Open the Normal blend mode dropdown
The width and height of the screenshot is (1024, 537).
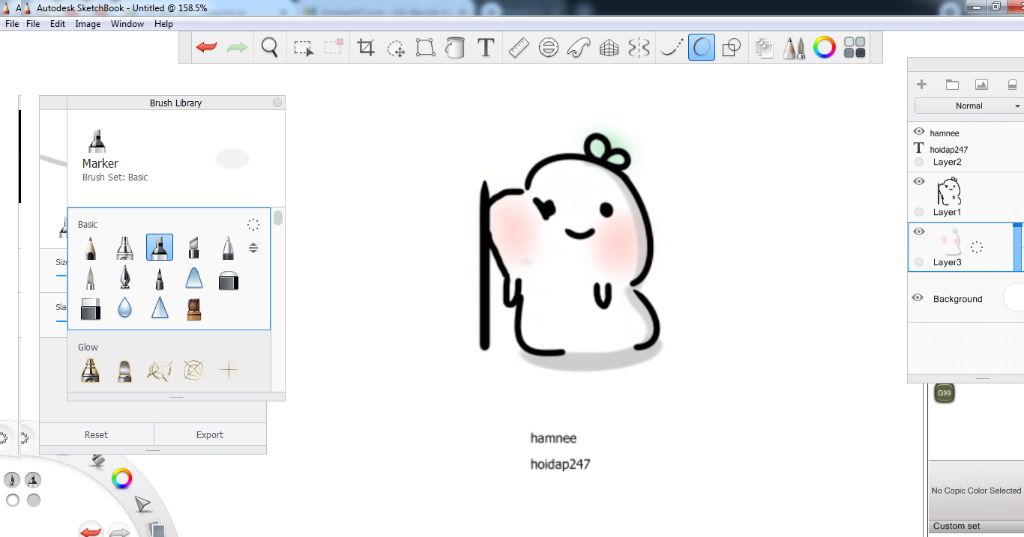coord(968,106)
